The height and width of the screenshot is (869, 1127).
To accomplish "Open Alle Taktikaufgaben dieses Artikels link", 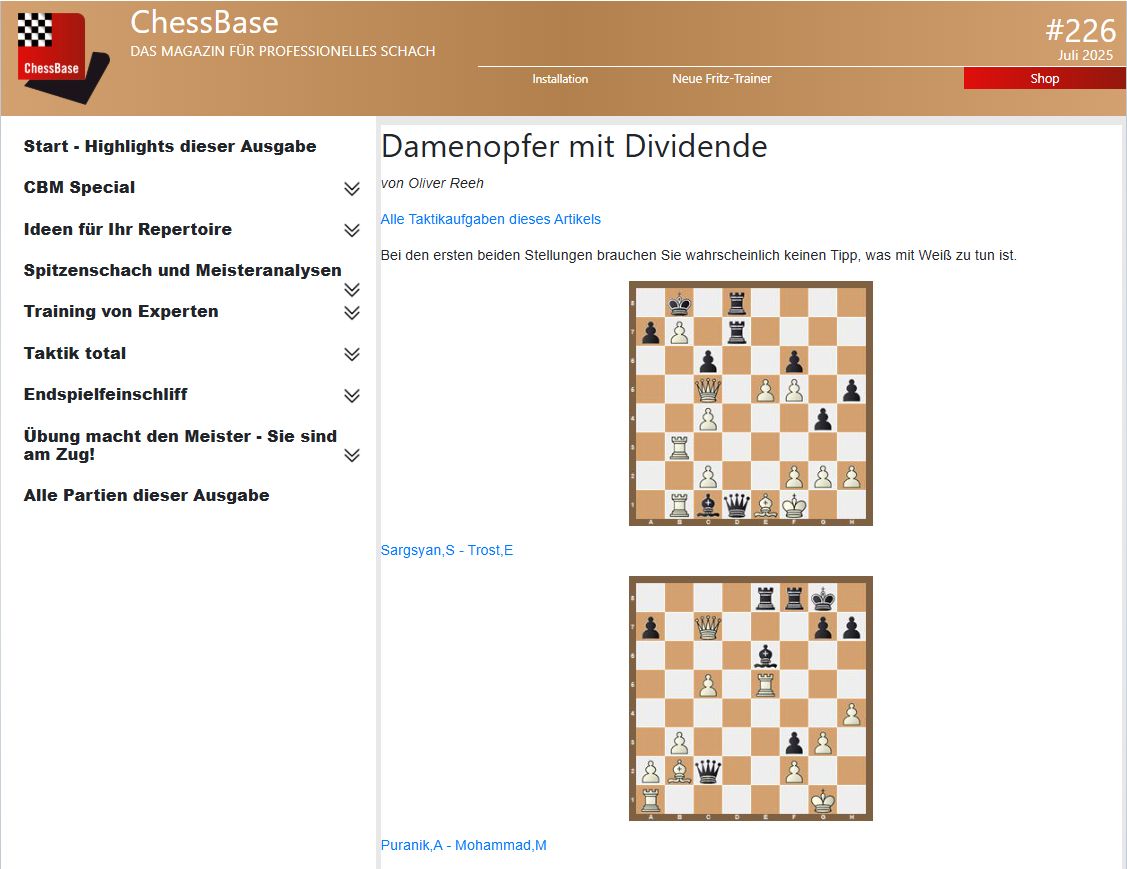I will tap(490, 219).
